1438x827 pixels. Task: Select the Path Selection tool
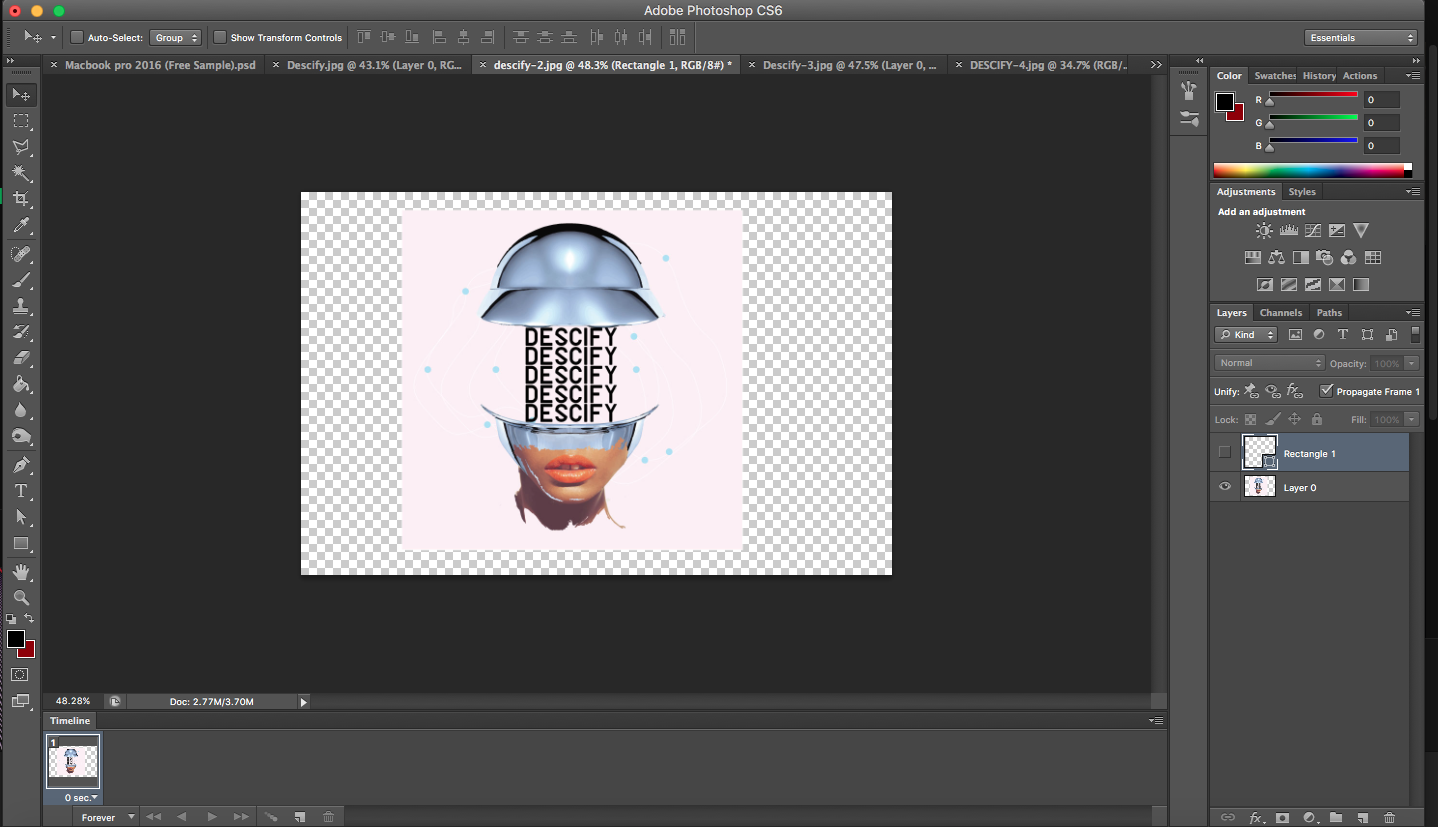(x=21, y=517)
